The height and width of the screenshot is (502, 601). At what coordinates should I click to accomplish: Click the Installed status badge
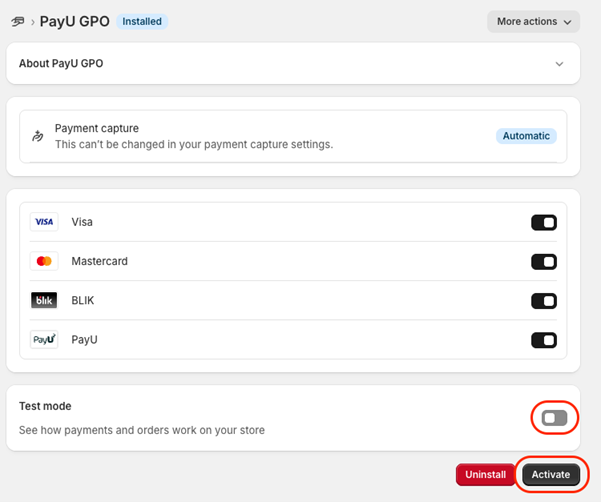pyautogui.click(x=142, y=21)
